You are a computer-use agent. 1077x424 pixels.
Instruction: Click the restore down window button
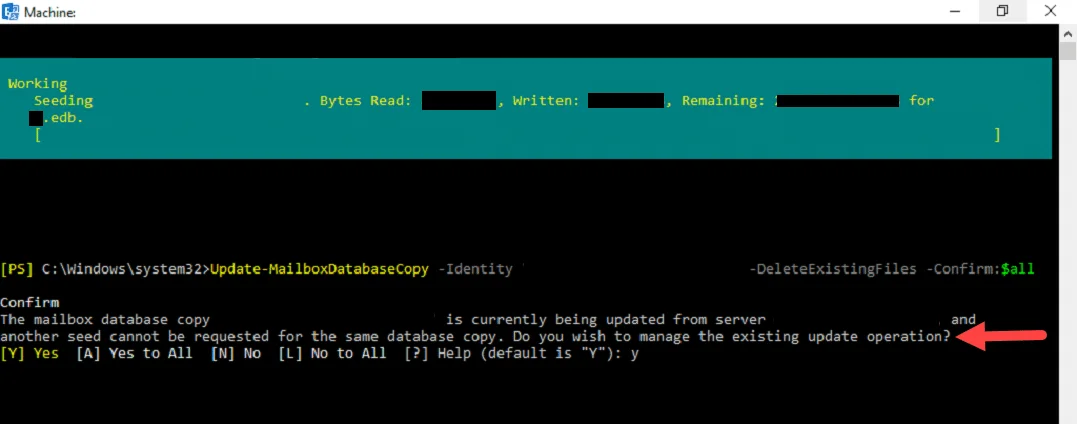[x=1002, y=11]
